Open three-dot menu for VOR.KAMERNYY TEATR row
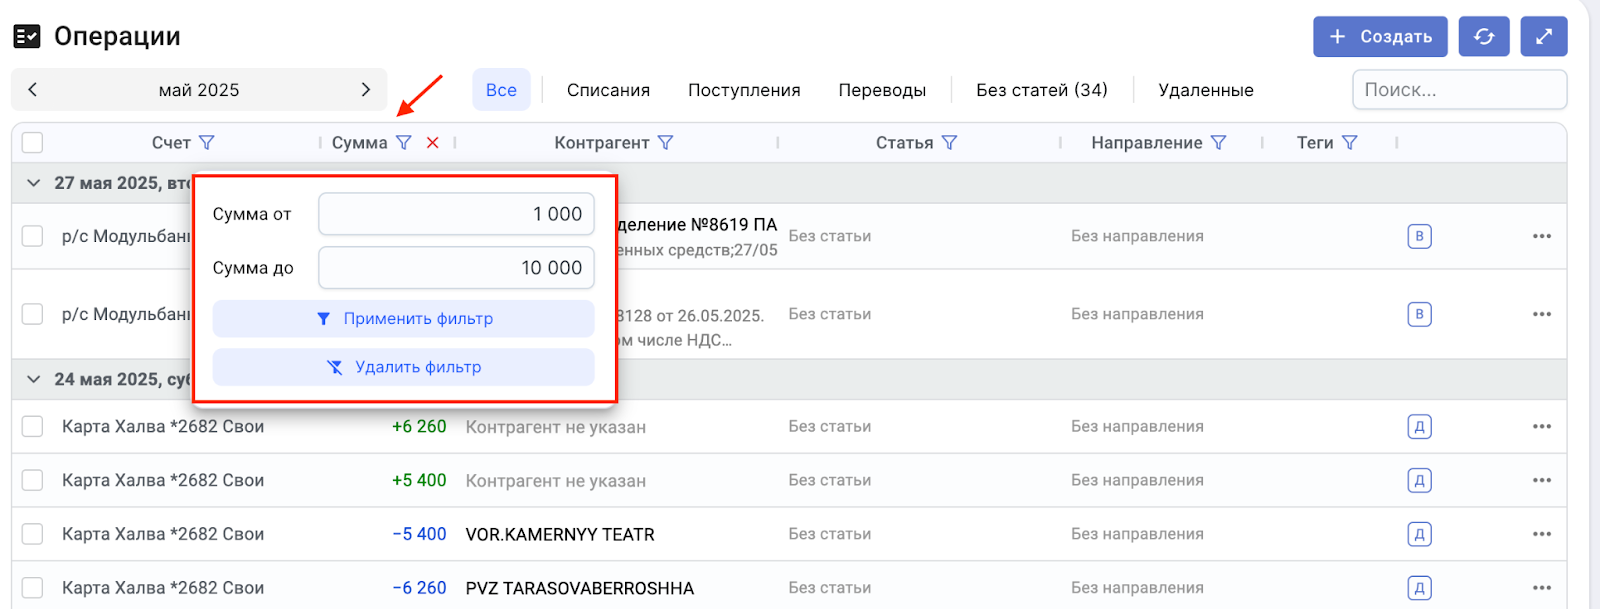Screen dimensions: 1600x609 point(1541,534)
